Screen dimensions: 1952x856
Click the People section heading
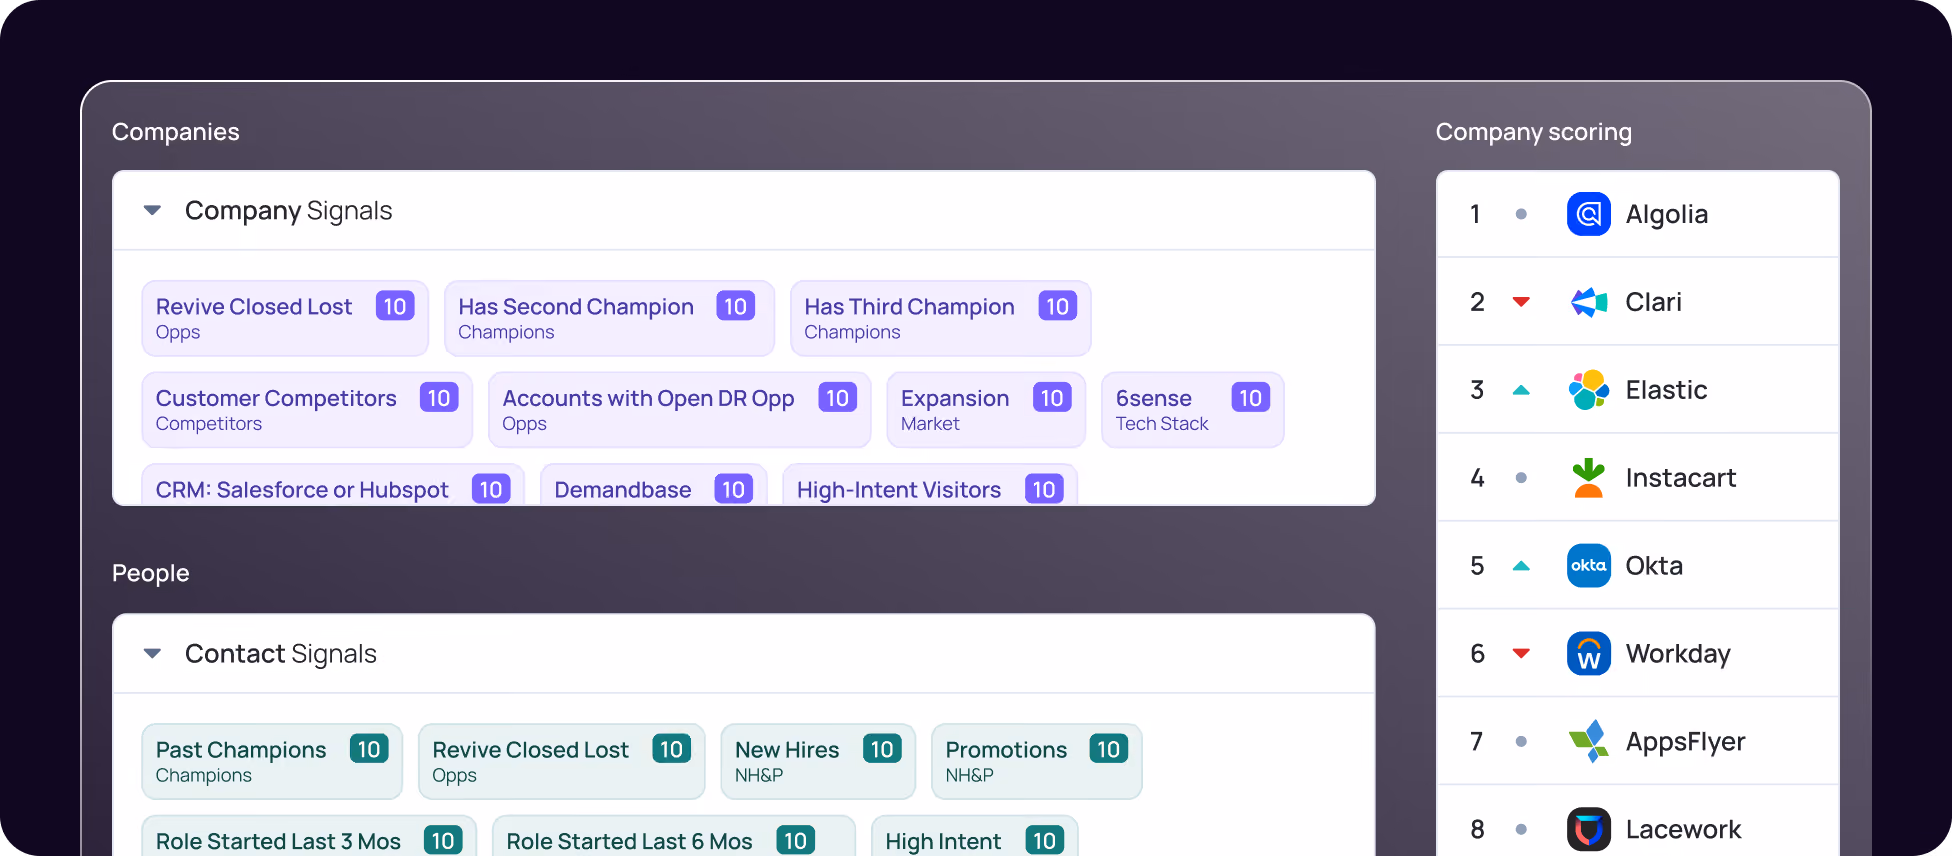pos(151,573)
